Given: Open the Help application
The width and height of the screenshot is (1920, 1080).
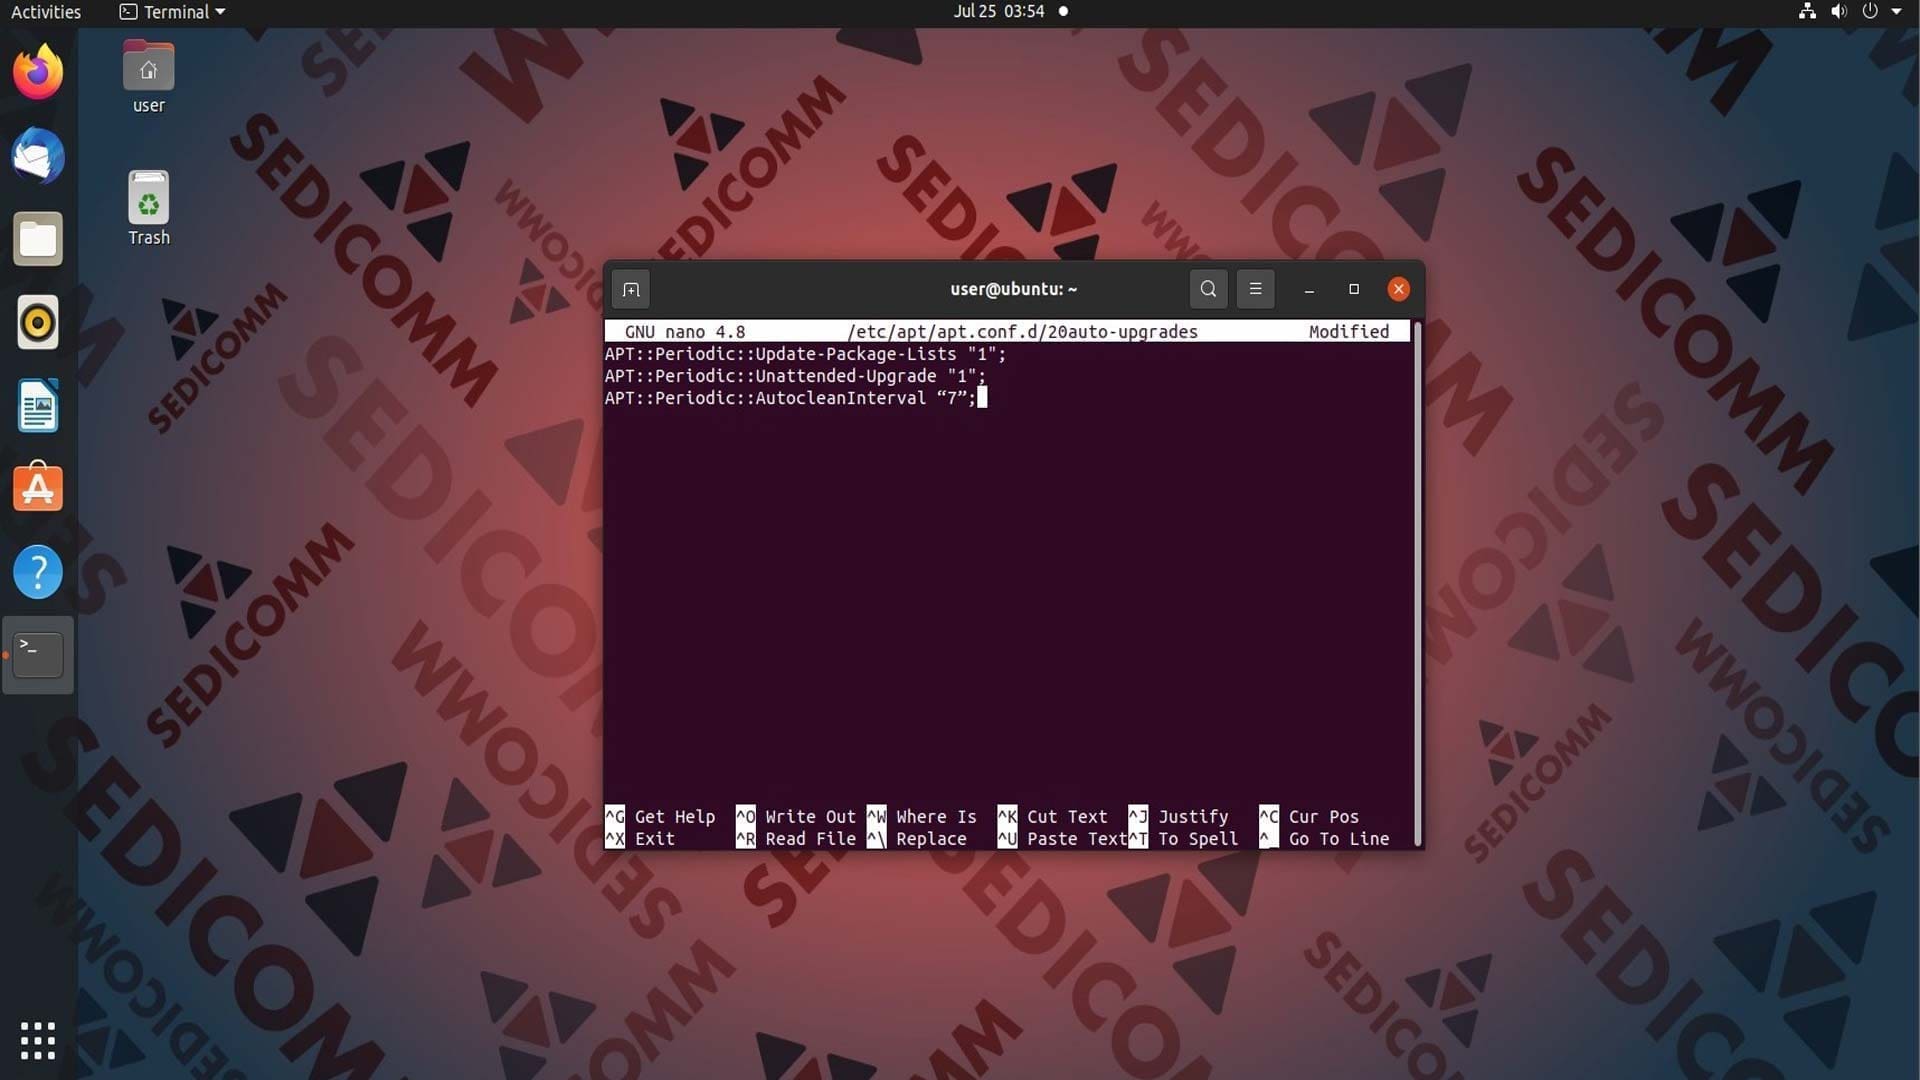Looking at the screenshot, I should coord(38,573).
